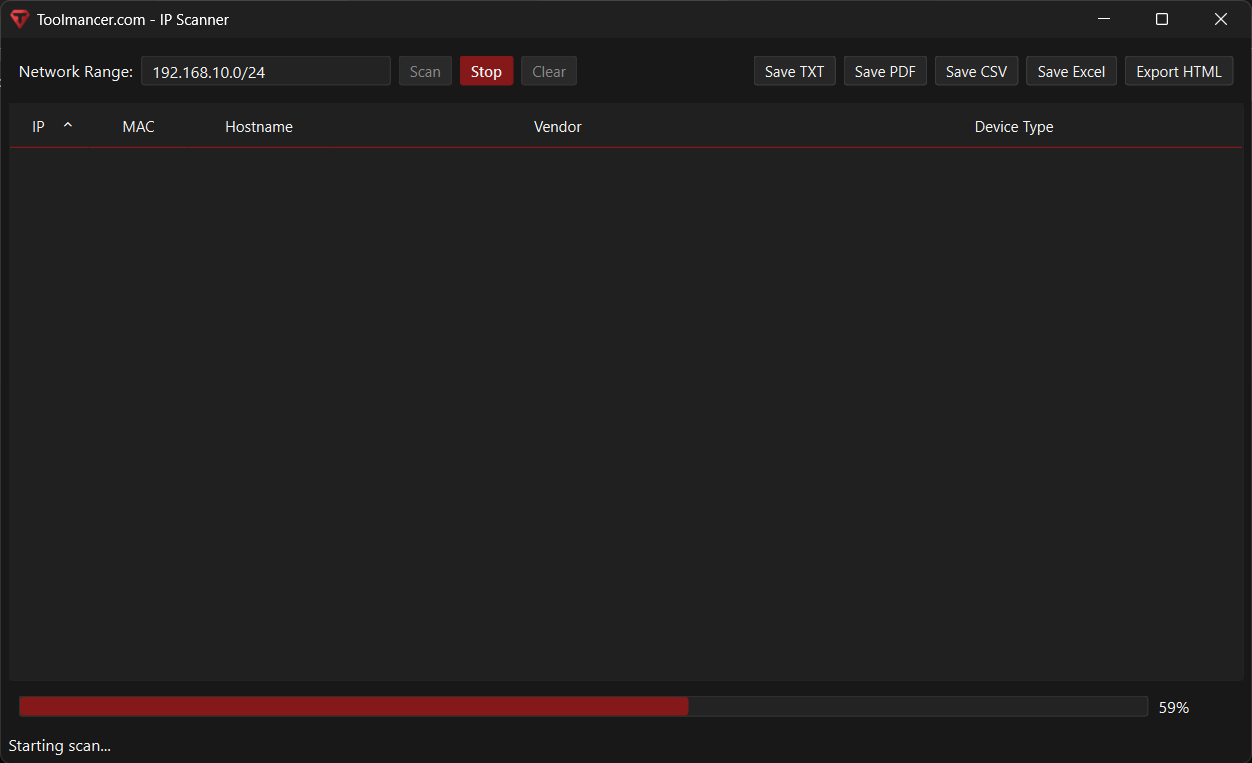Save results as TXT
This screenshot has width=1252, height=763.
pyautogui.click(x=795, y=71)
